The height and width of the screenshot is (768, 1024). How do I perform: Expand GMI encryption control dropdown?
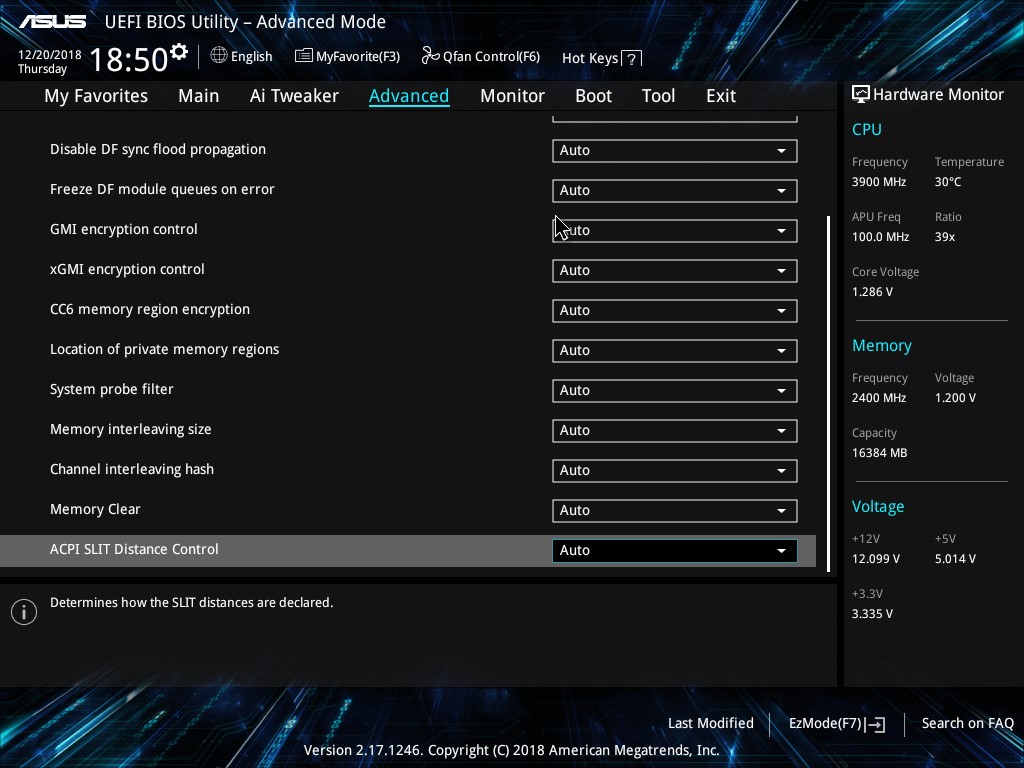(x=675, y=231)
